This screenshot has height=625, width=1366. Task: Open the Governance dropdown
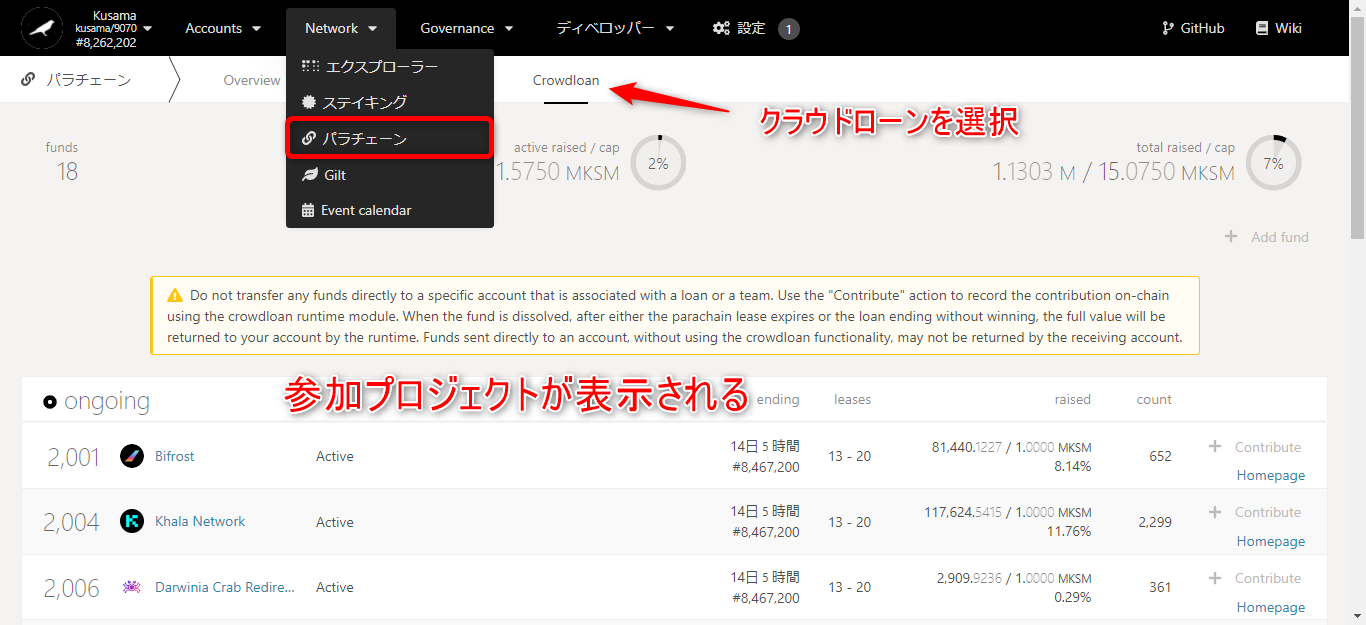(467, 28)
